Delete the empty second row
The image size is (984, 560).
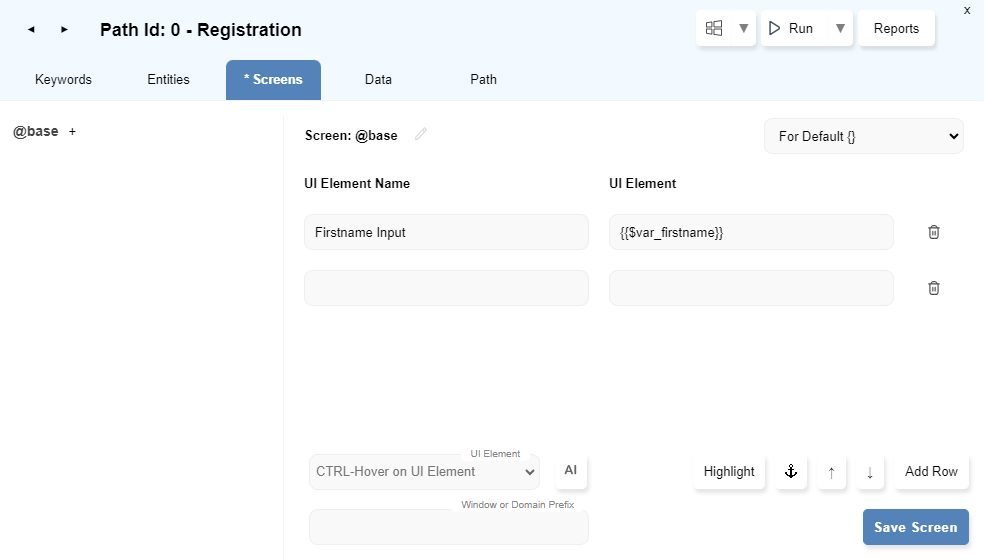(934, 288)
